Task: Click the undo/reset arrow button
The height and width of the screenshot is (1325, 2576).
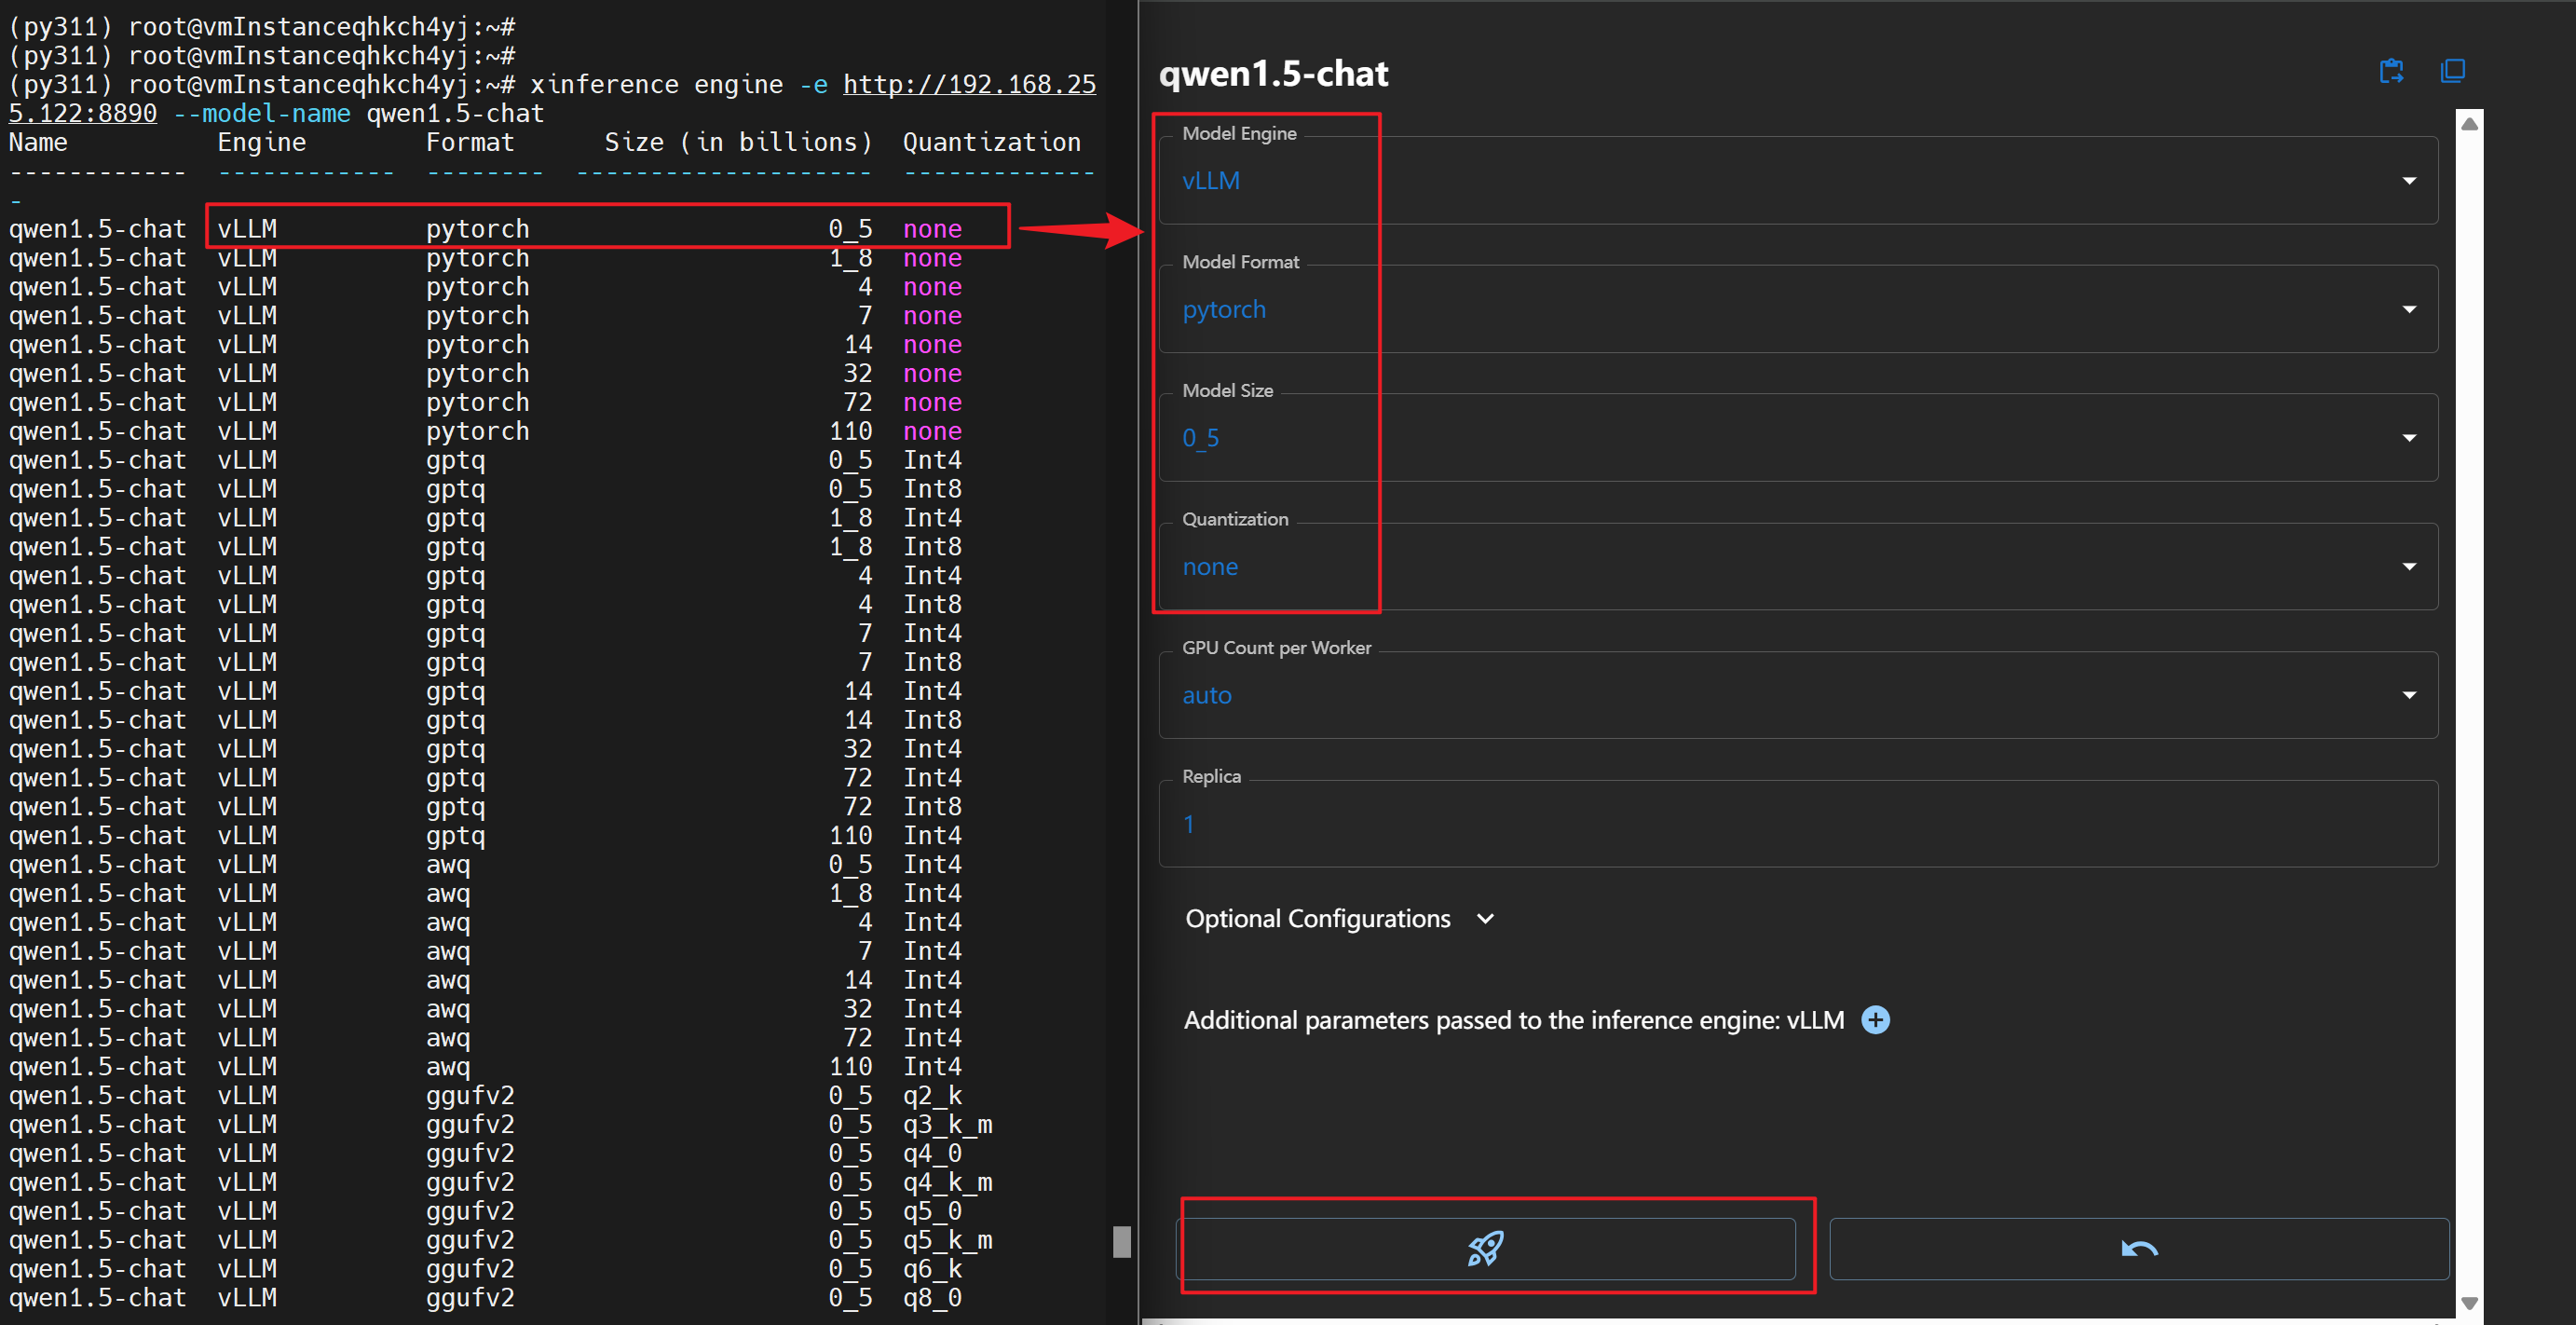Action: pos(2139,1248)
